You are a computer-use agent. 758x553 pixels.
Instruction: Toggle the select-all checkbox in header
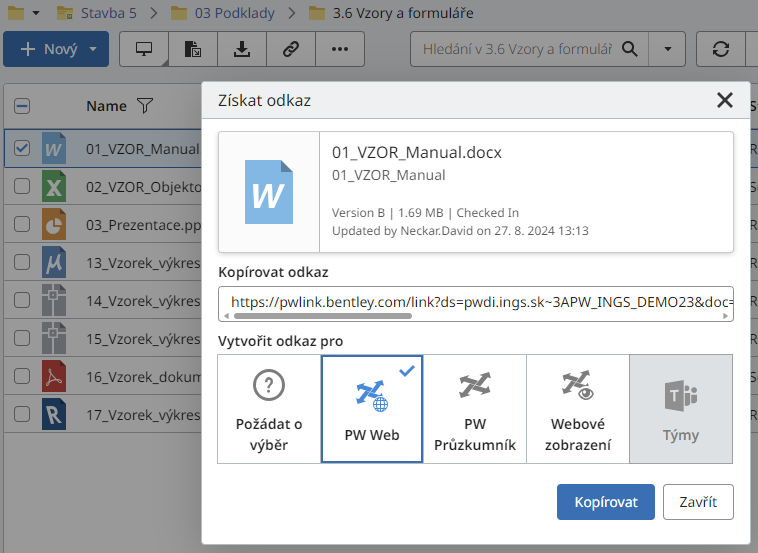22,106
